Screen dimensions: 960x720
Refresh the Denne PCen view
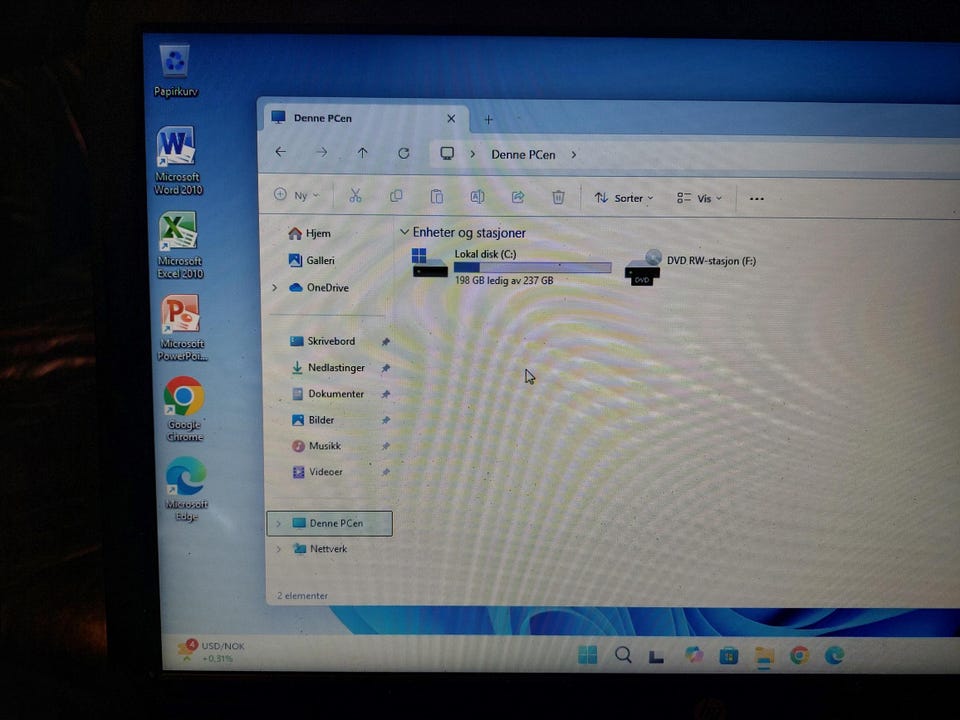point(403,153)
